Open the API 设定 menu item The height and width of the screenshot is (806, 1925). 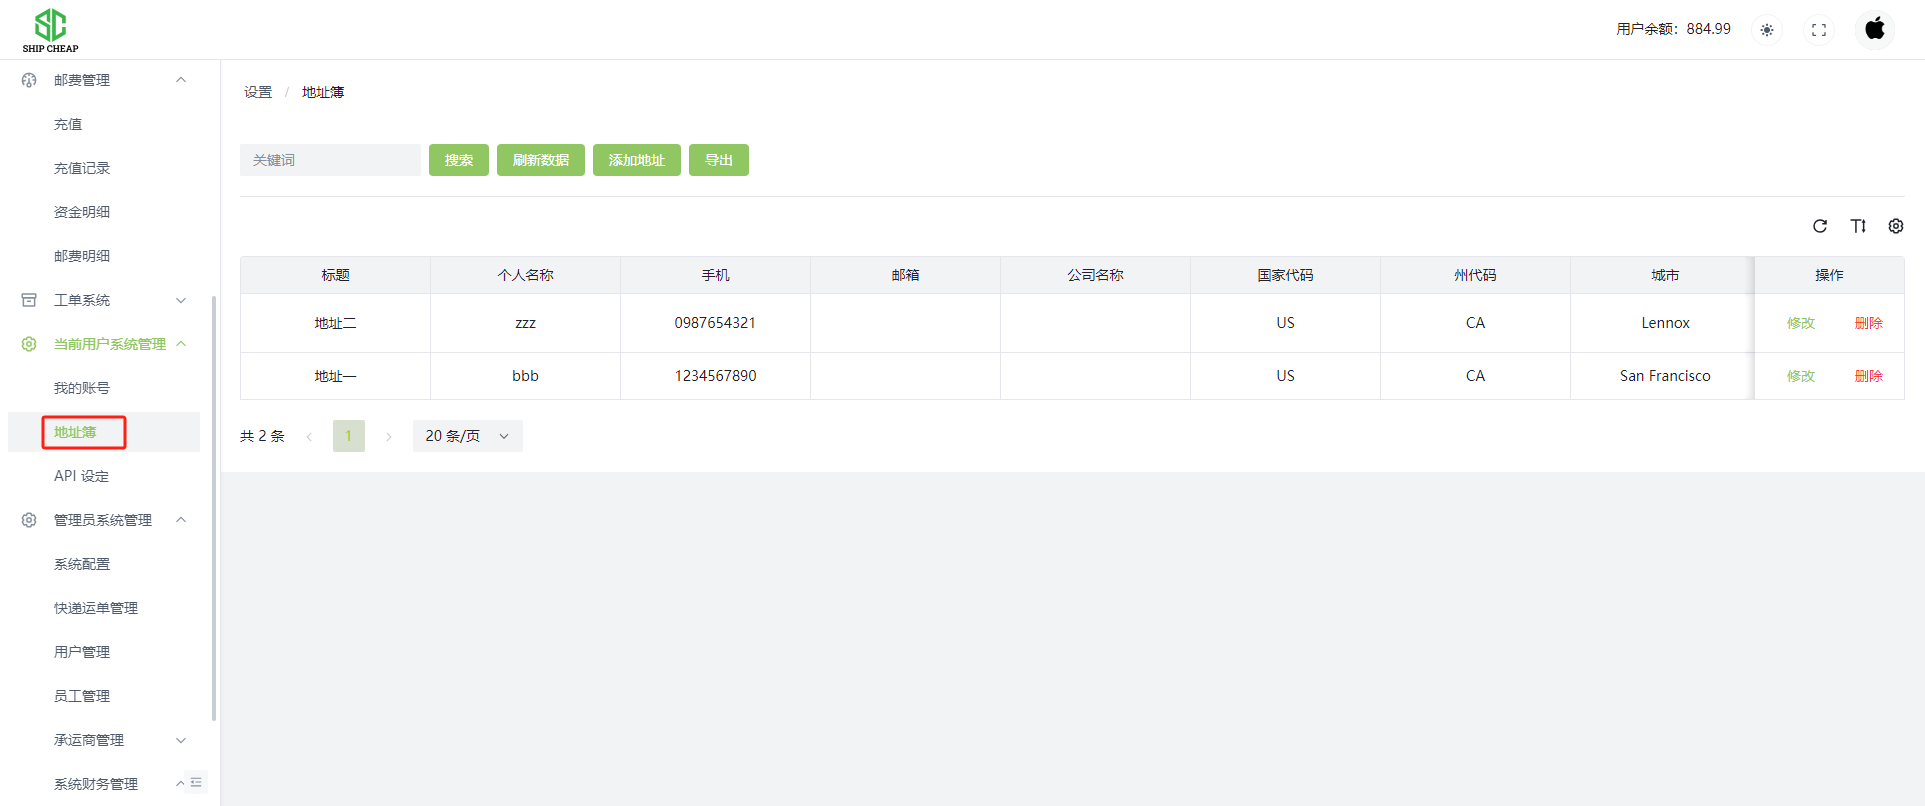(x=82, y=476)
